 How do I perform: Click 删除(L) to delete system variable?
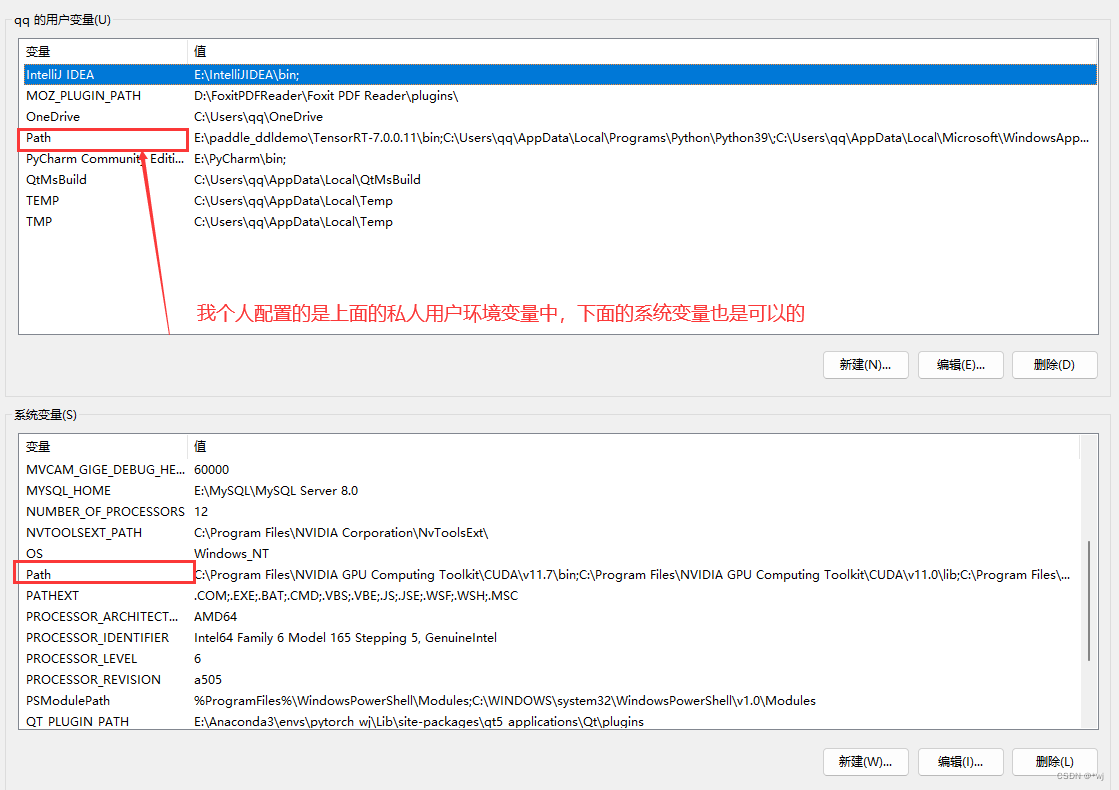1054,761
